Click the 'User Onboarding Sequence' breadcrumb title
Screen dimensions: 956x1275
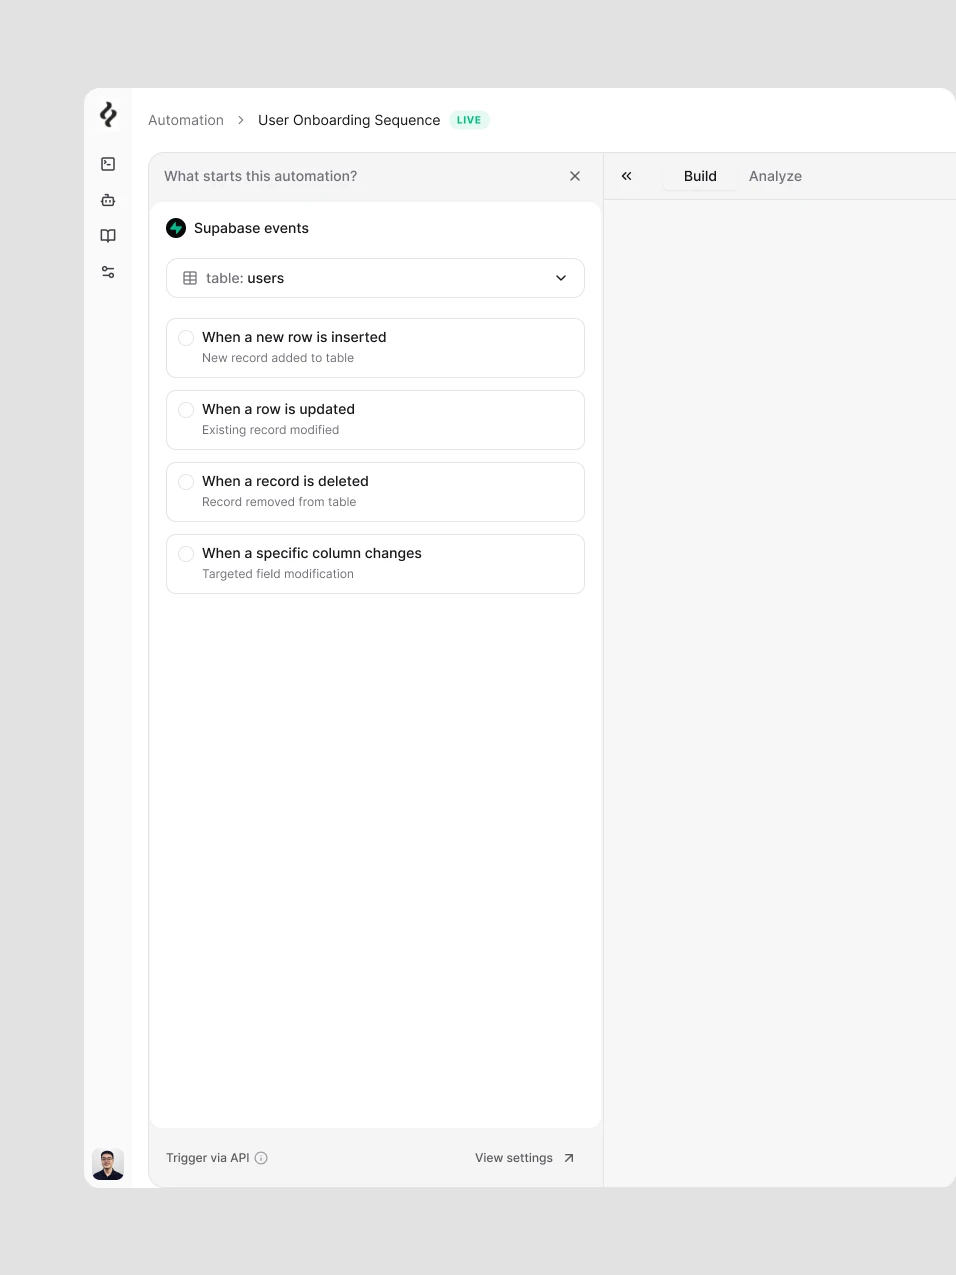(349, 120)
